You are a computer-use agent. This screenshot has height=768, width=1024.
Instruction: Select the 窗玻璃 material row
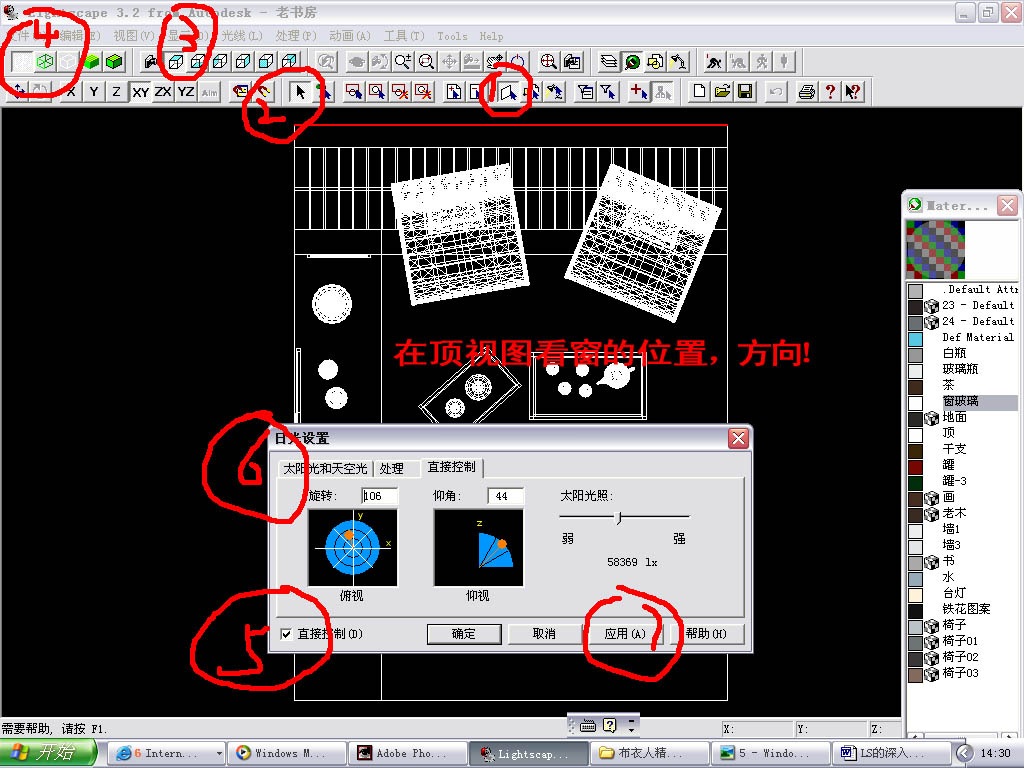963,401
